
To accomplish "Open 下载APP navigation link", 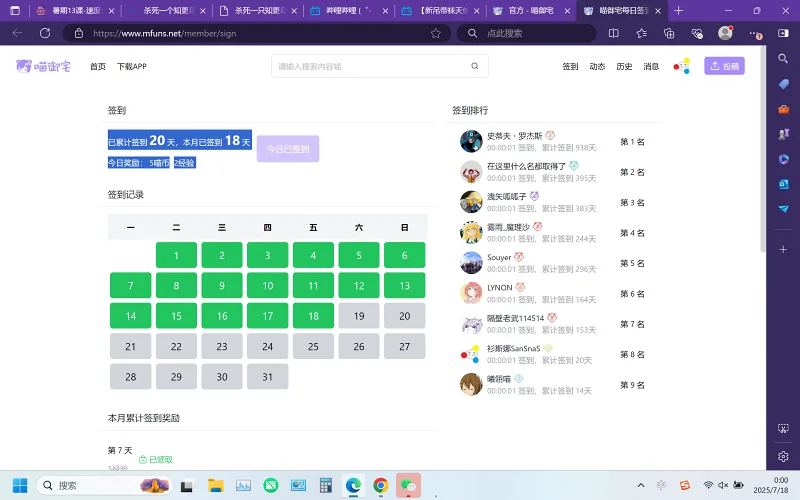I will (x=132, y=66).
